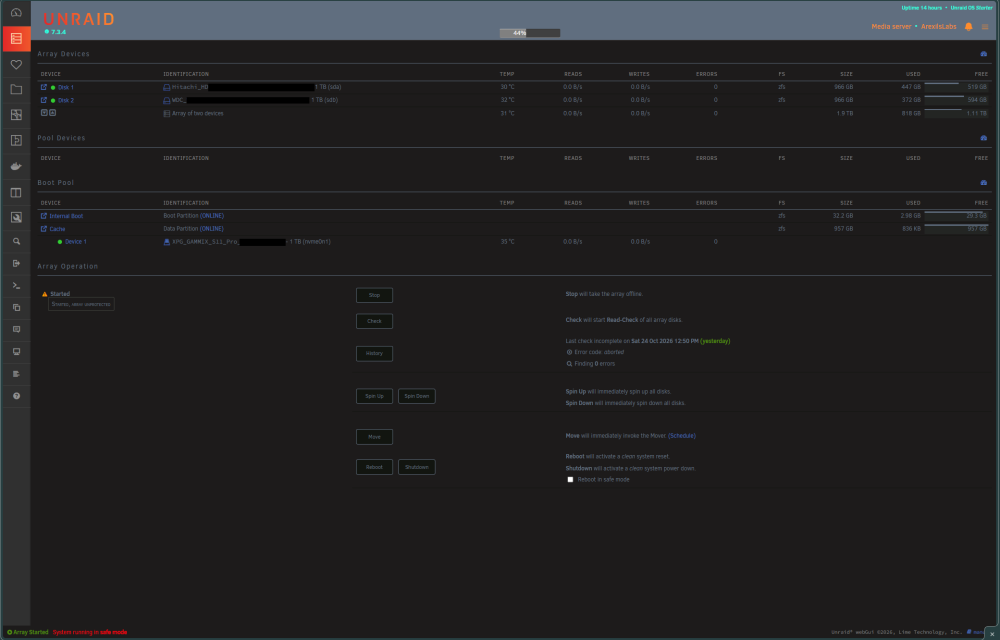The image size is (1000, 640).
Task: Select the highlighted Main storage icon in sidebar
Action: pyautogui.click(x=17, y=39)
